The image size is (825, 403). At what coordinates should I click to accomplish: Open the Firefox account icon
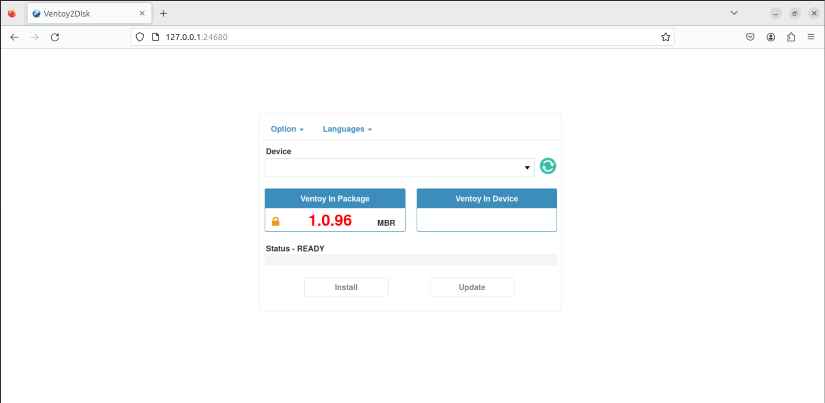click(x=771, y=37)
